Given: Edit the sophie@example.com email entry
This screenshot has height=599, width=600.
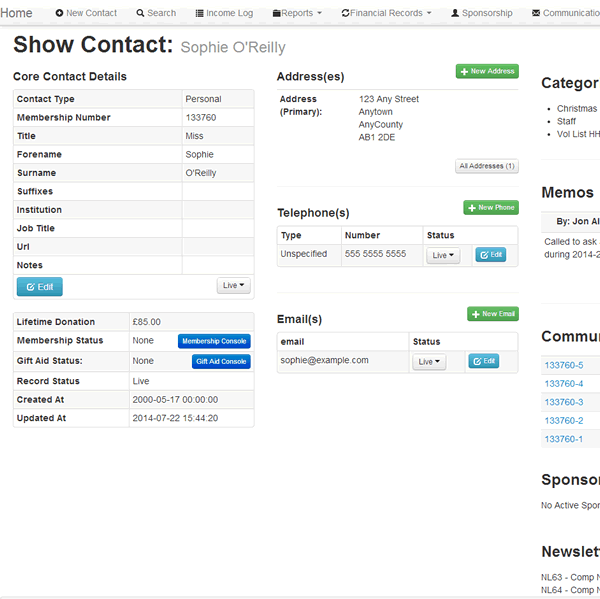Looking at the screenshot, I should pyautogui.click(x=483, y=361).
